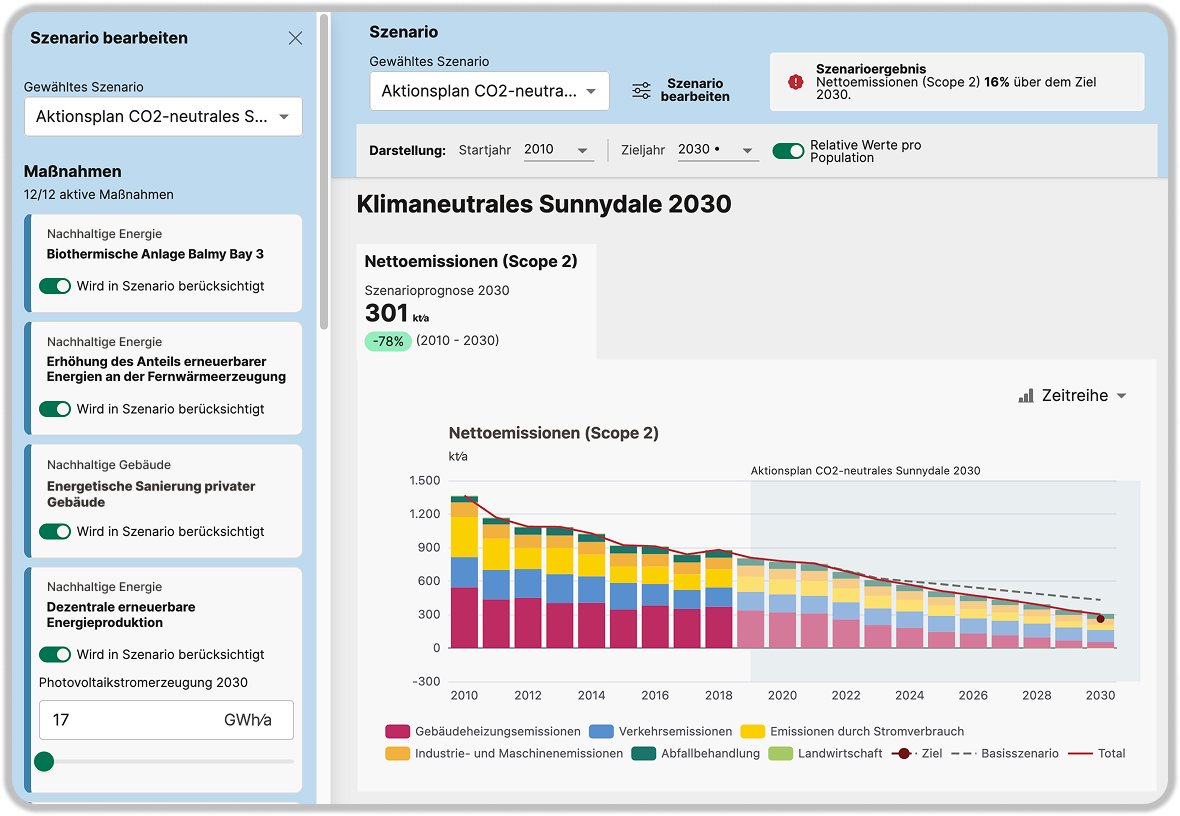Viewport: 1180px width, 816px height.
Task: Open Dezentrale erneuerbare Energieproduktion card title
Action: [120, 614]
